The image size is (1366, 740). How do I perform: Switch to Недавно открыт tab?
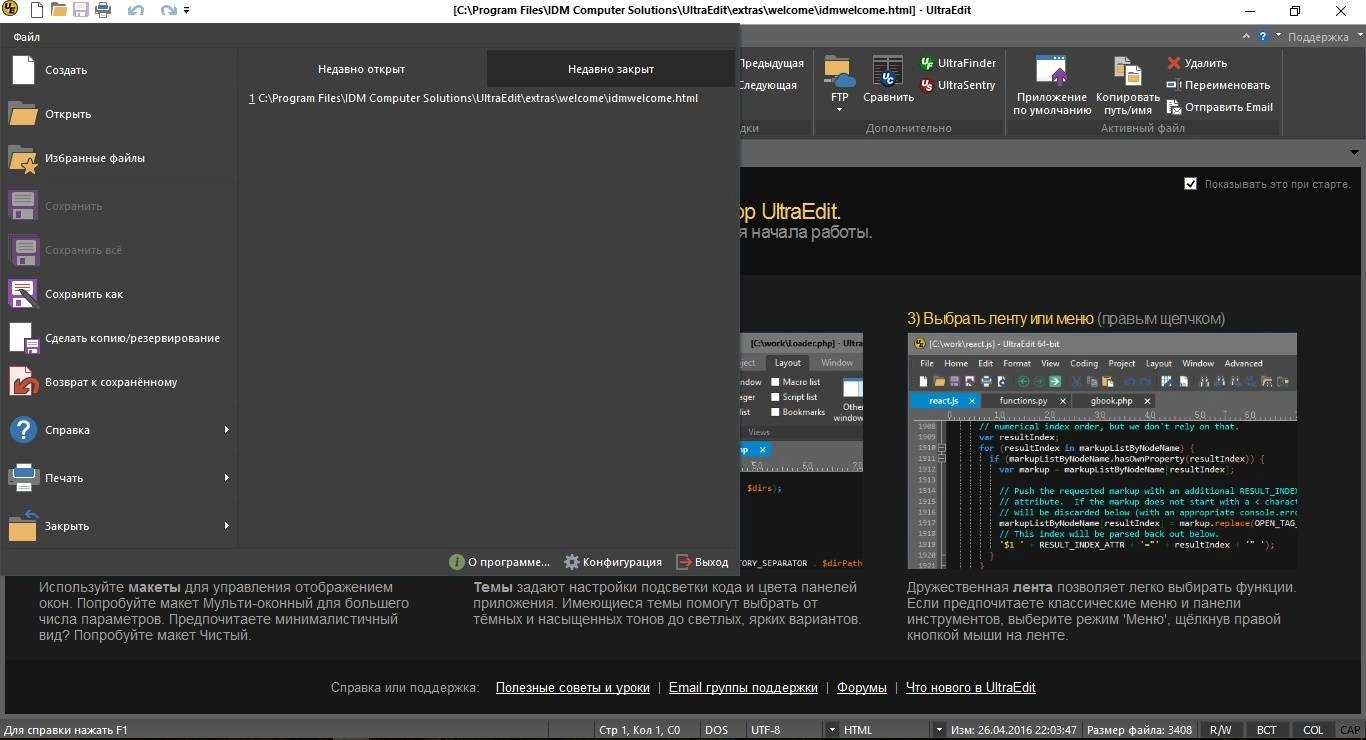[x=361, y=69]
